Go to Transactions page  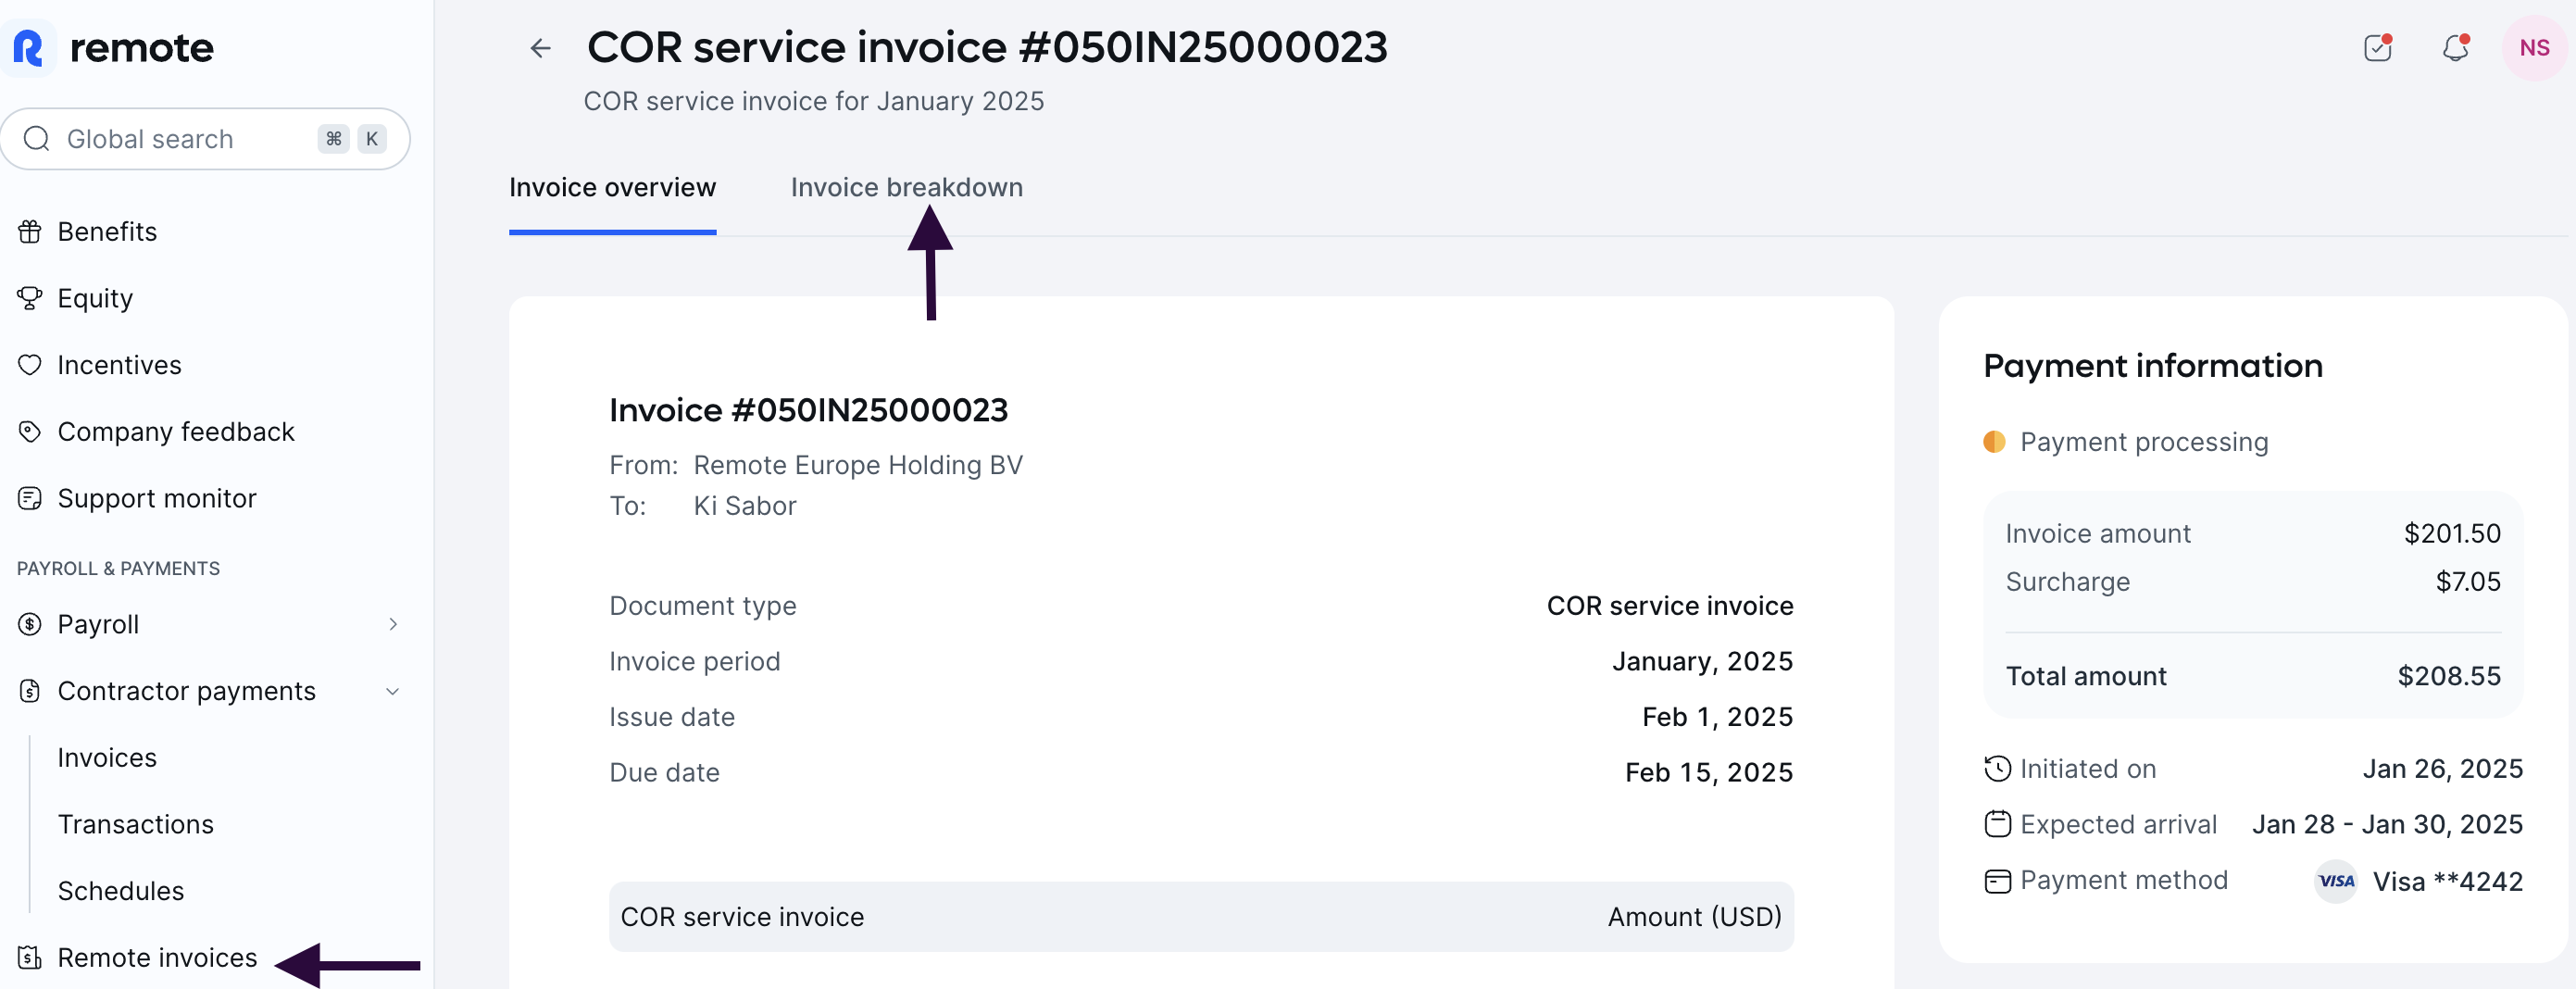[x=135, y=824]
